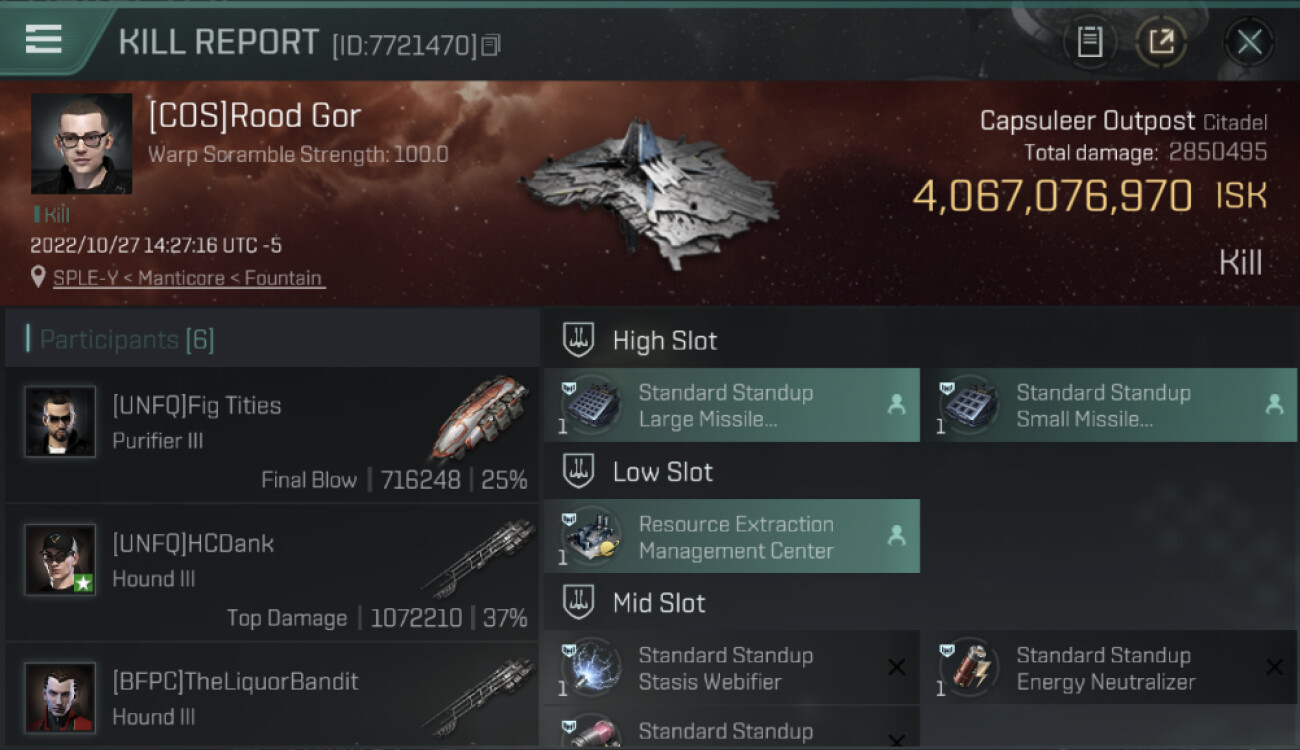Open Fig Tities participant entry
Image resolution: width=1300 pixels, height=750 pixels.
coord(272,435)
